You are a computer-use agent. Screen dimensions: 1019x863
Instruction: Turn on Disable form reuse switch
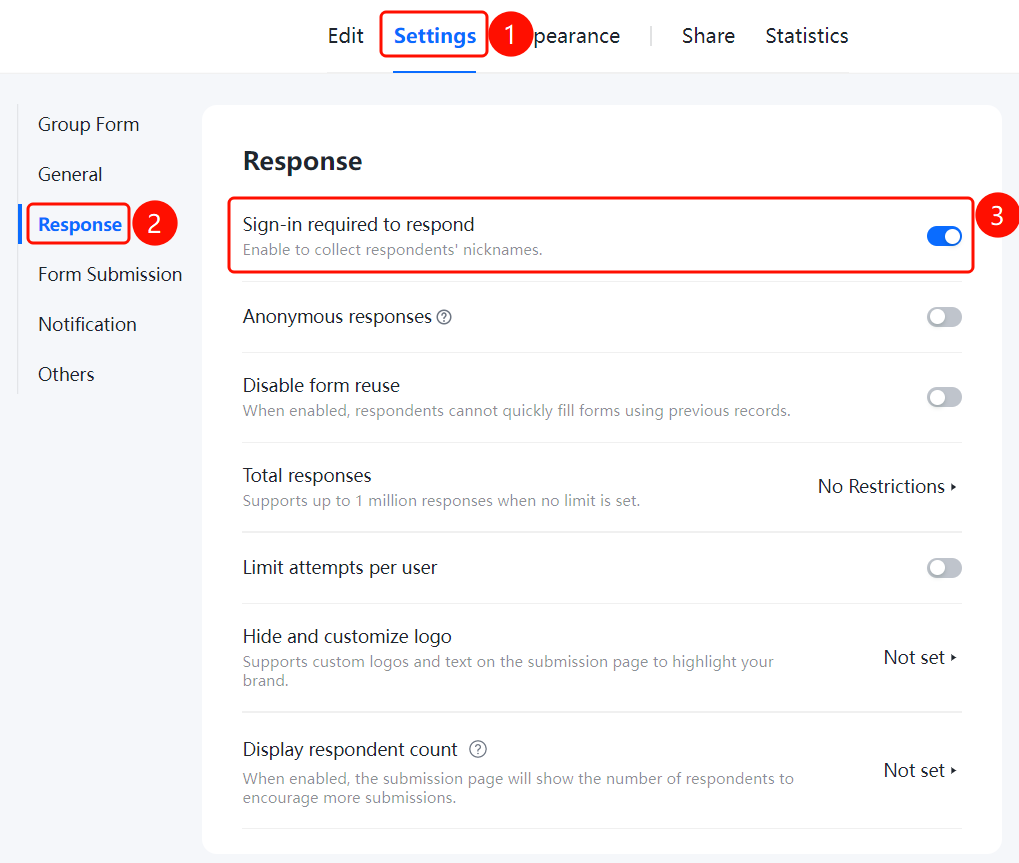(x=944, y=397)
